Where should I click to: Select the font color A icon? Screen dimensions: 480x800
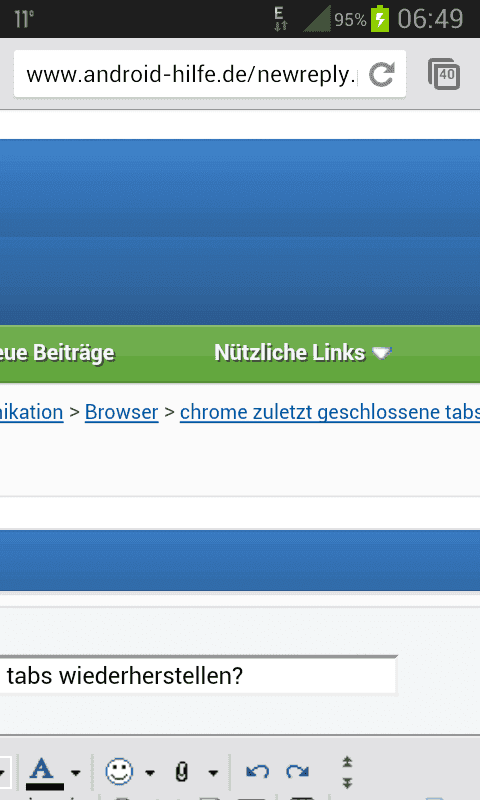(x=45, y=772)
